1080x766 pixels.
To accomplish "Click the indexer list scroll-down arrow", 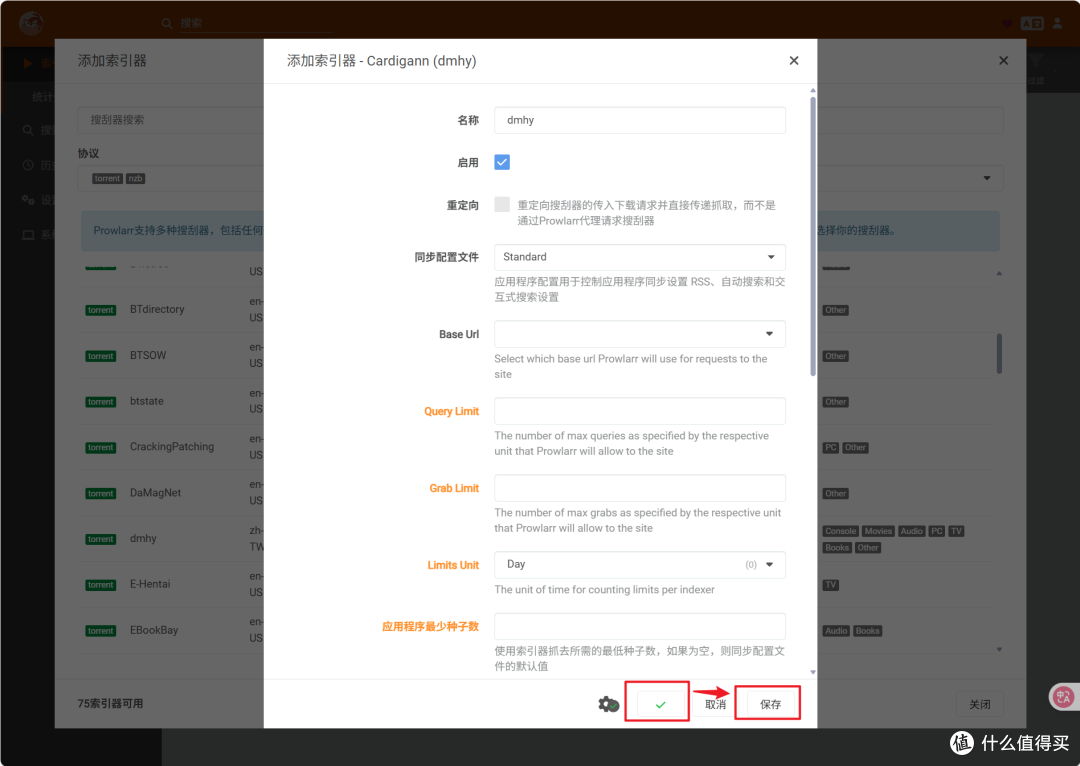I will (999, 649).
